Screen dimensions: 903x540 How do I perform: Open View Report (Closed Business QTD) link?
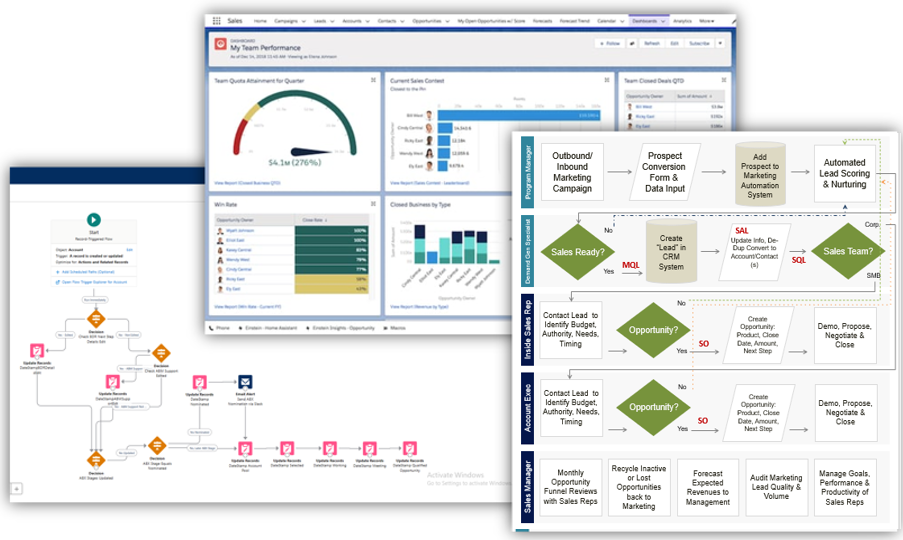247,182
